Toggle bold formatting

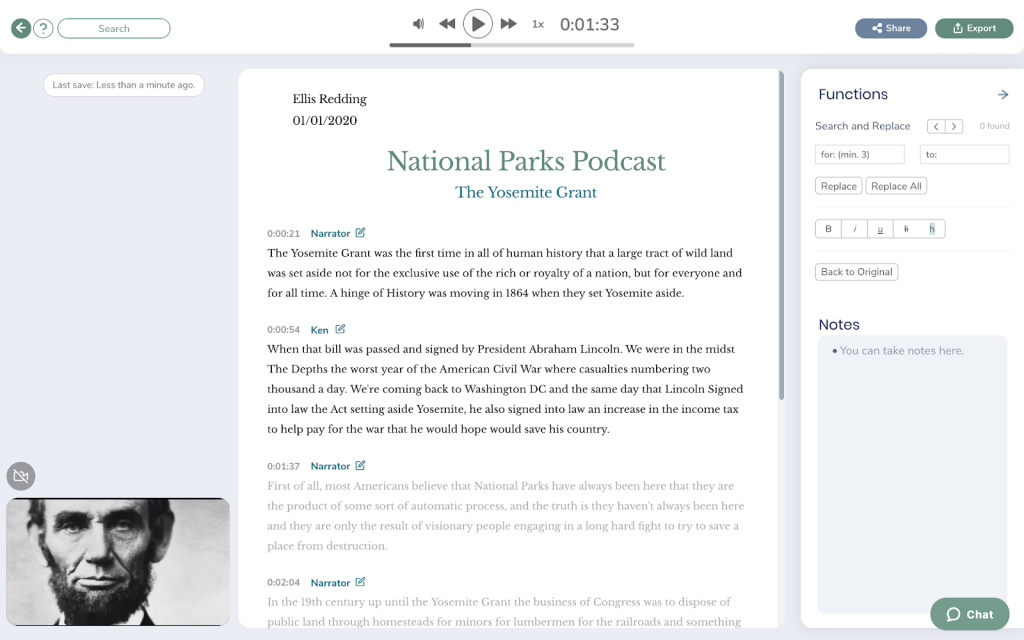tap(828, 229)
